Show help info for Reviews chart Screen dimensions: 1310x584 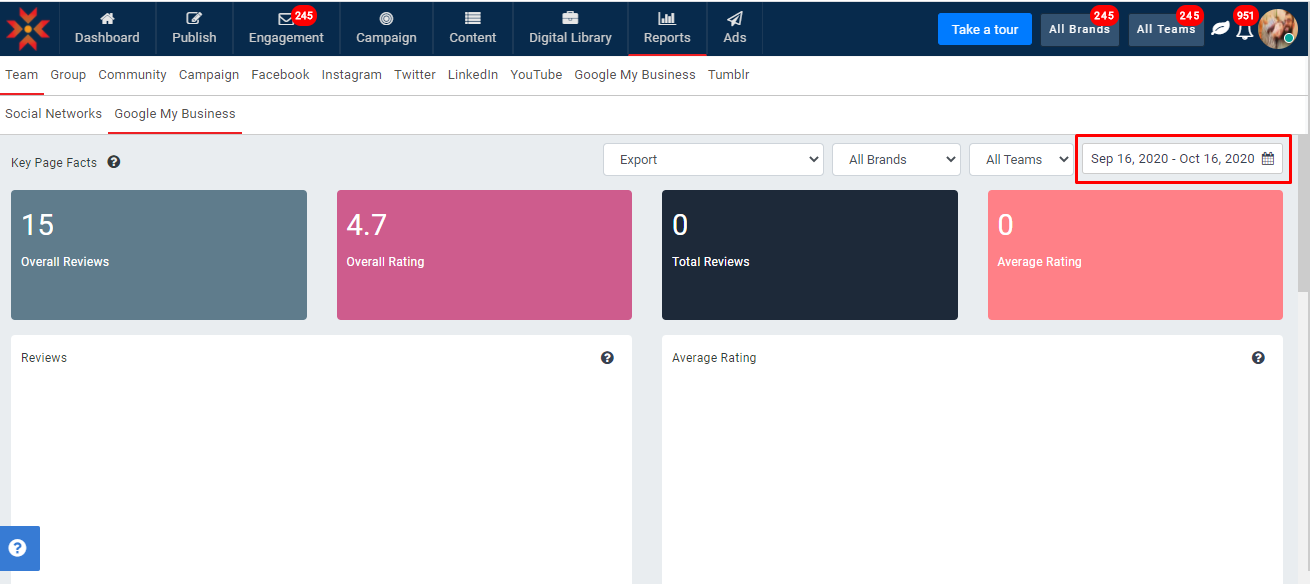(x=607, y=358)
